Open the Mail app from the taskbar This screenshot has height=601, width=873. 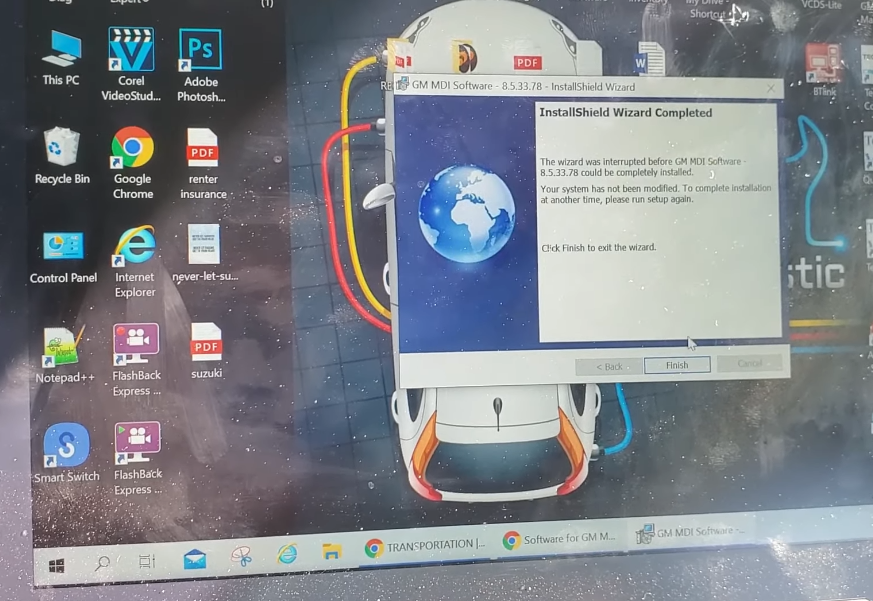click(195, 558)
